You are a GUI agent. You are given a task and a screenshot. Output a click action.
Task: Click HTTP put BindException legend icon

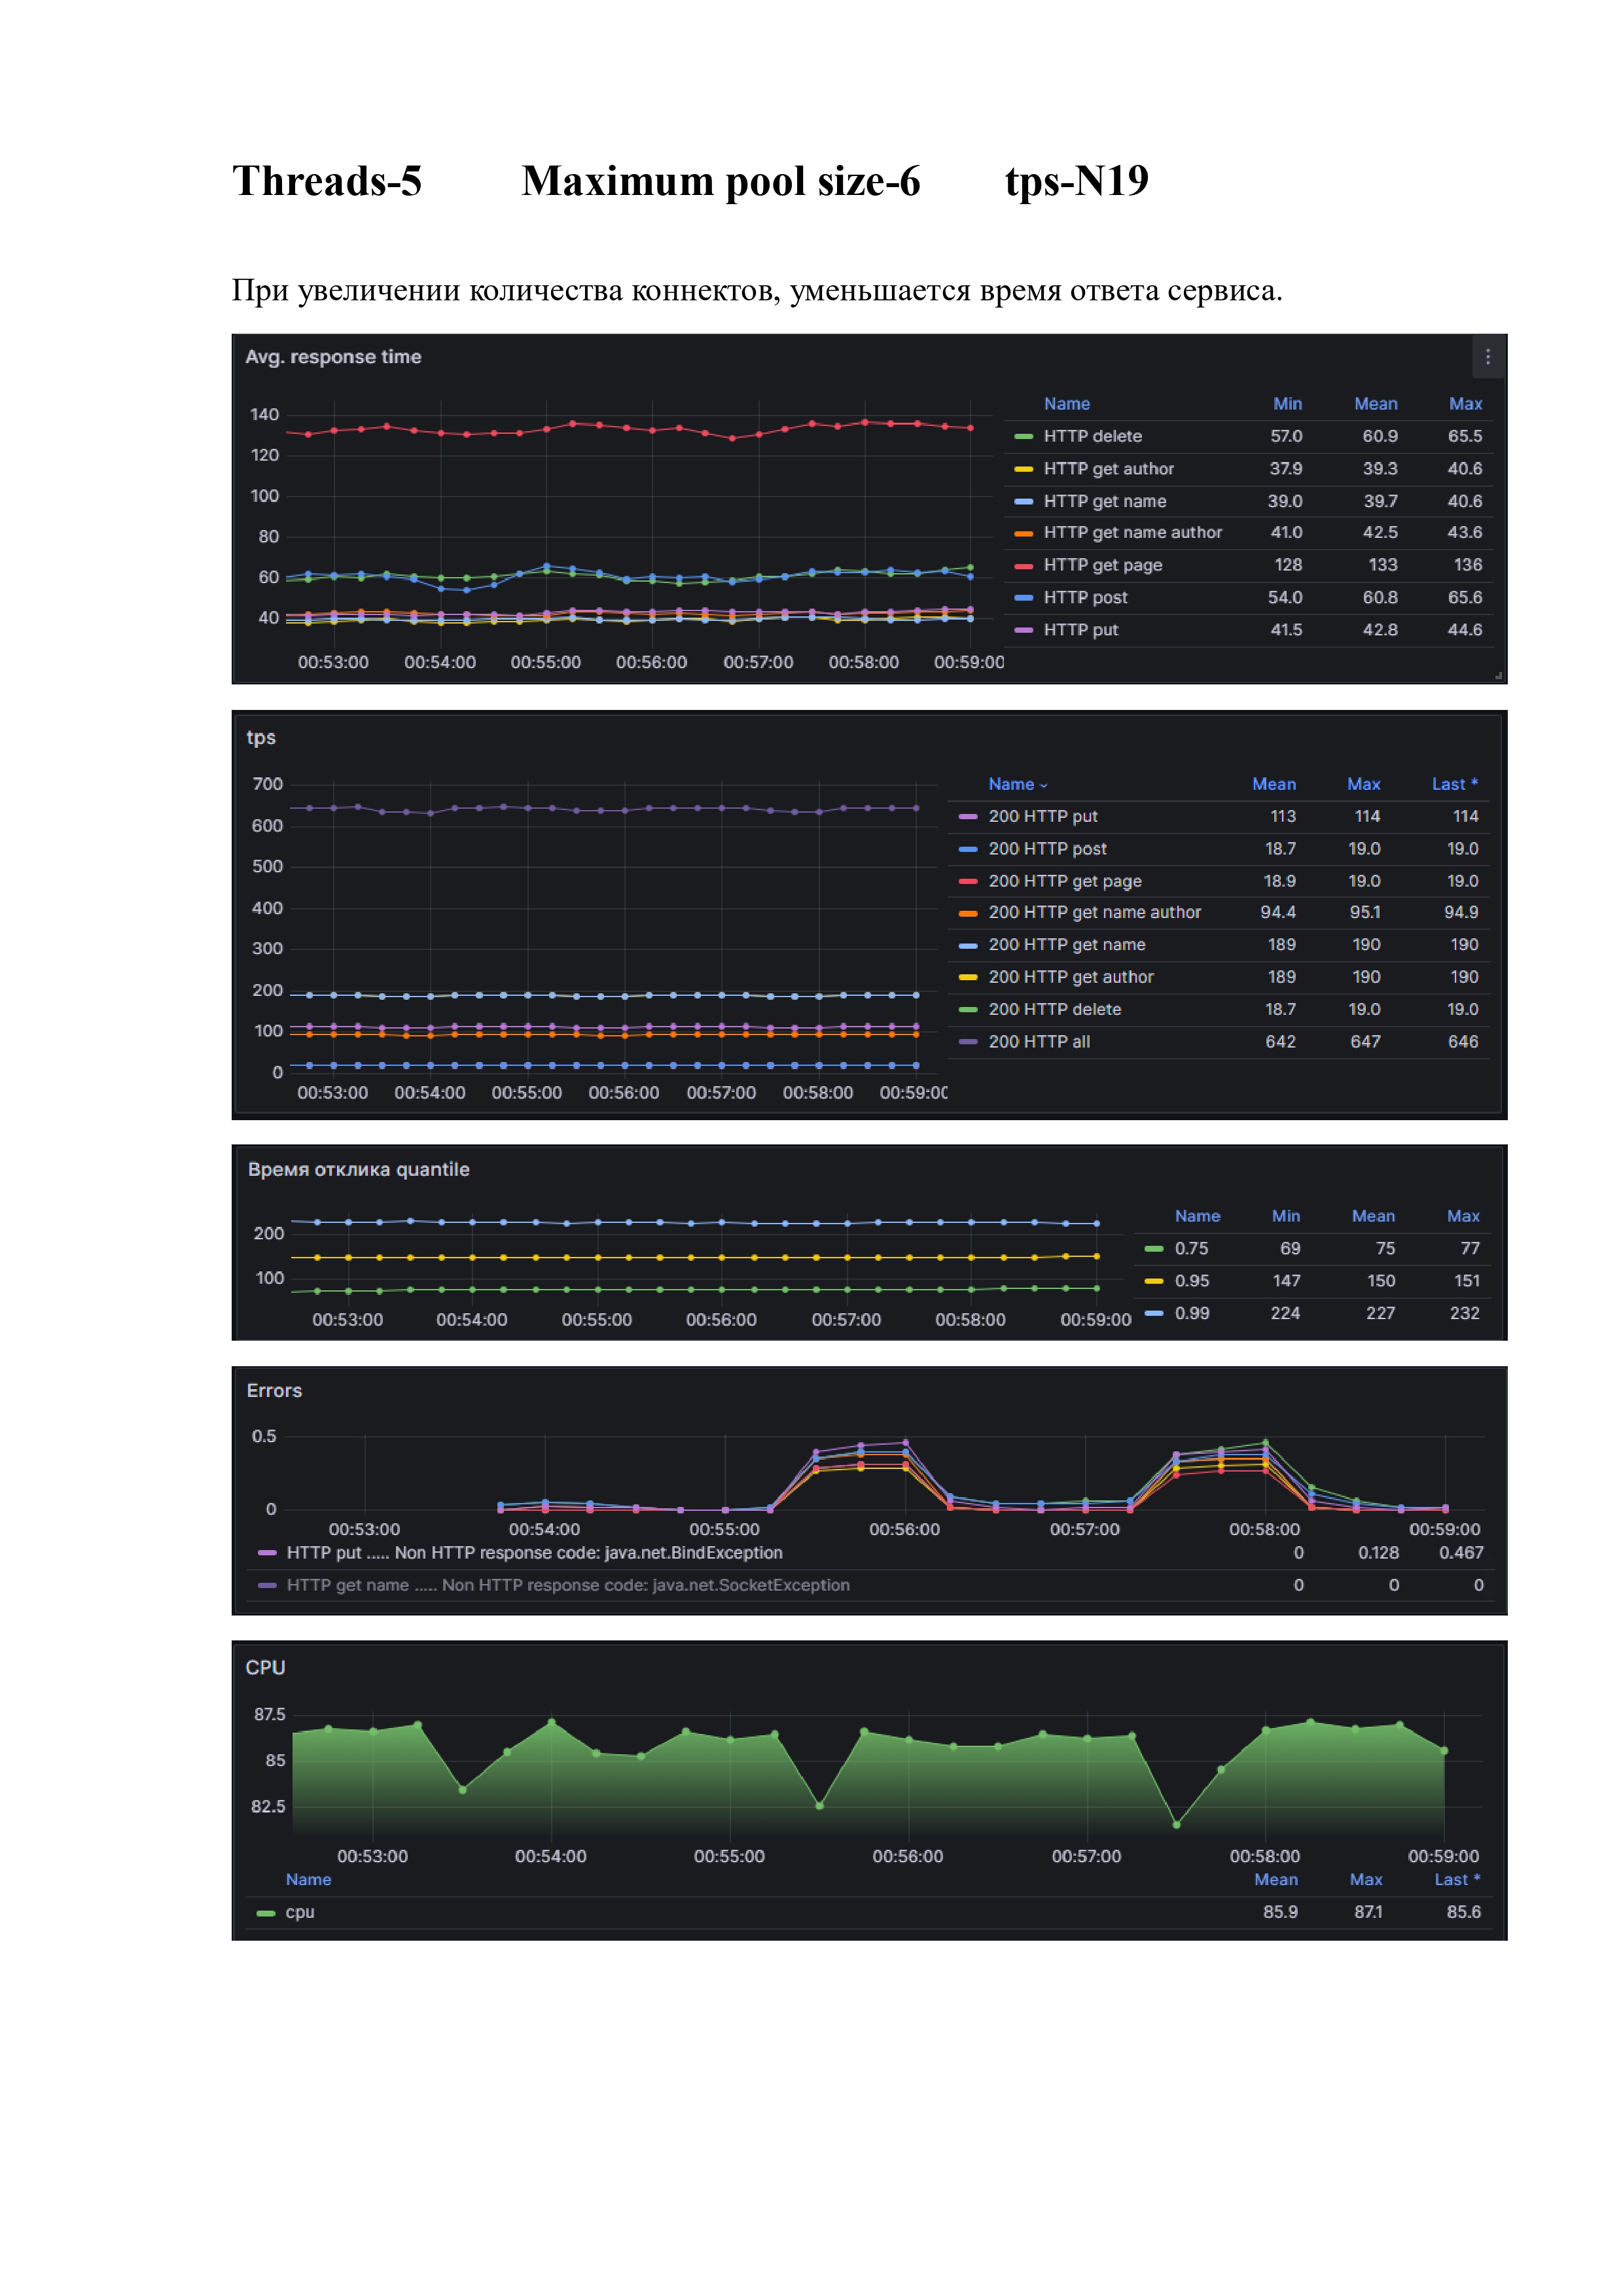[x=266, y=1553]
